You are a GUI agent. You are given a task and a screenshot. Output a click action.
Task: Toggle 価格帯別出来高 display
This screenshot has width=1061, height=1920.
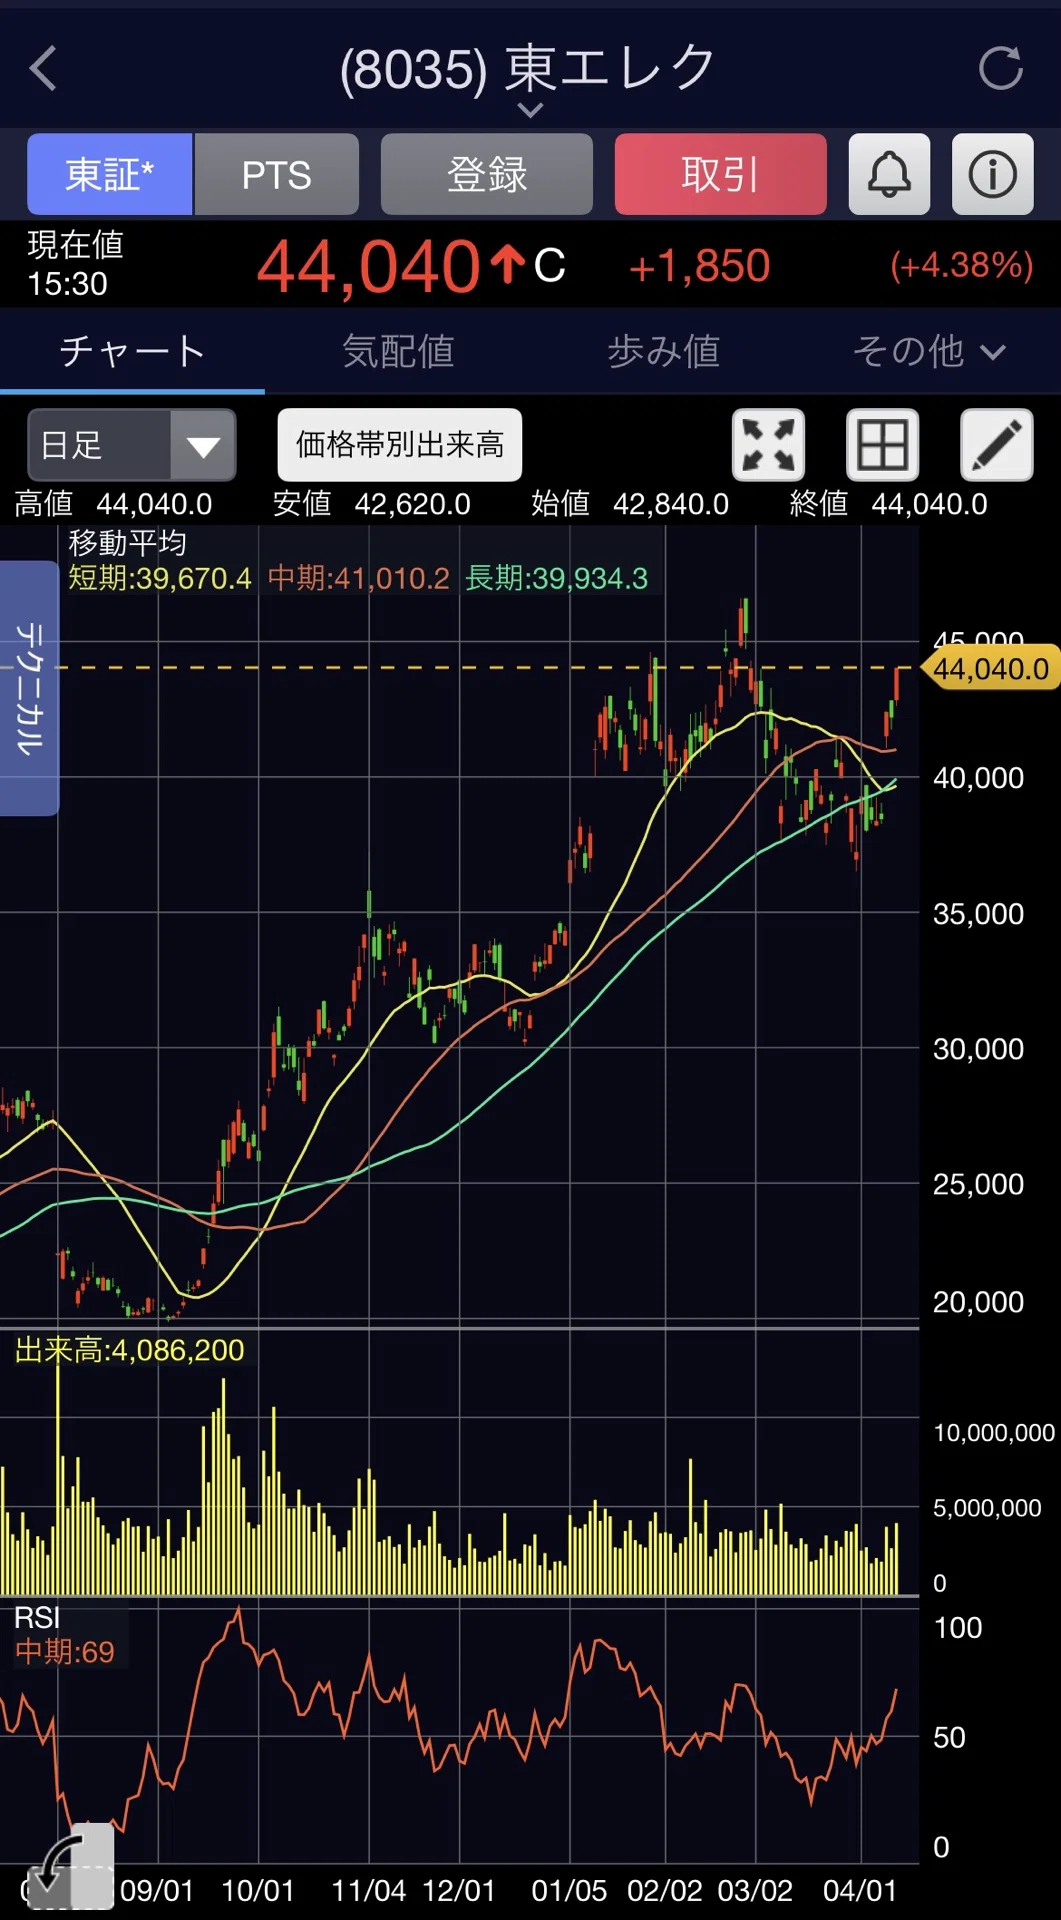click(x=400, y=445)
